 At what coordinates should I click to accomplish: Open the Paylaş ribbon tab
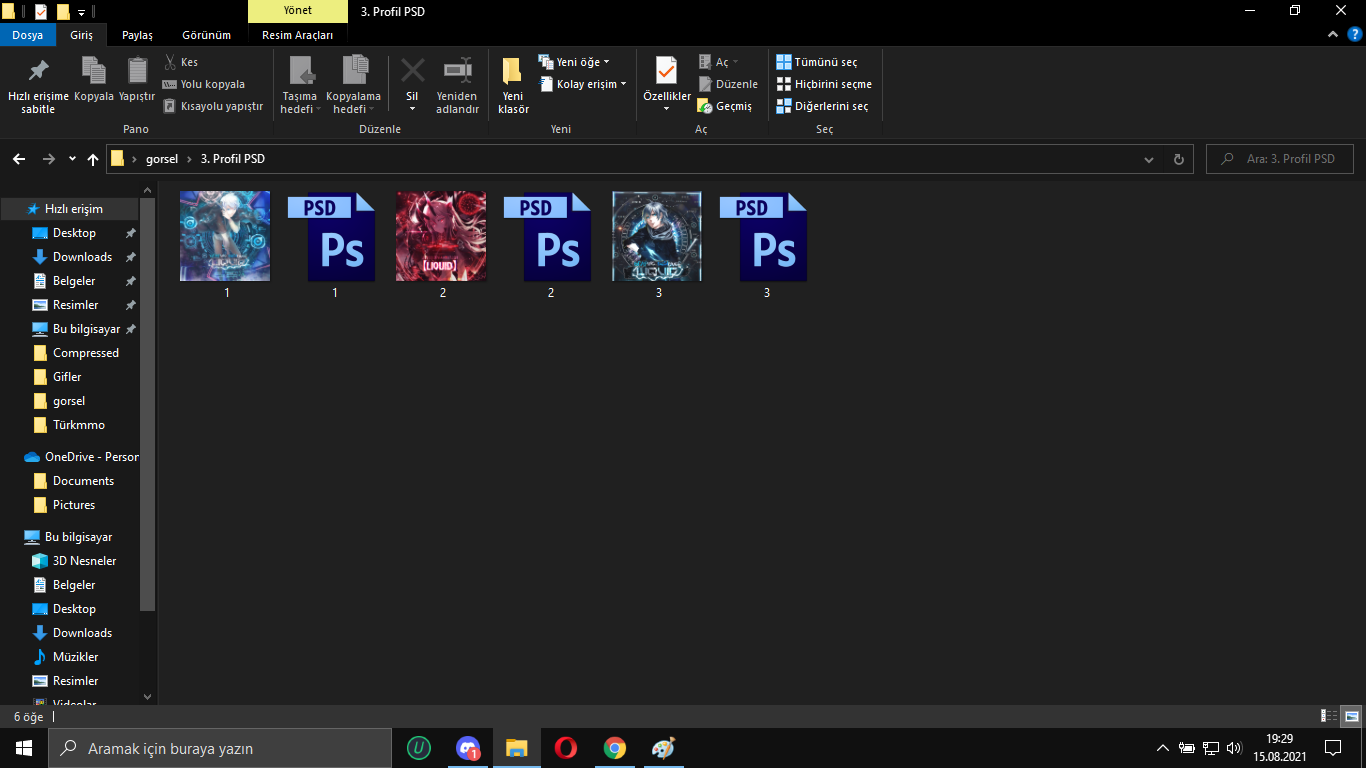coord(137,35)
